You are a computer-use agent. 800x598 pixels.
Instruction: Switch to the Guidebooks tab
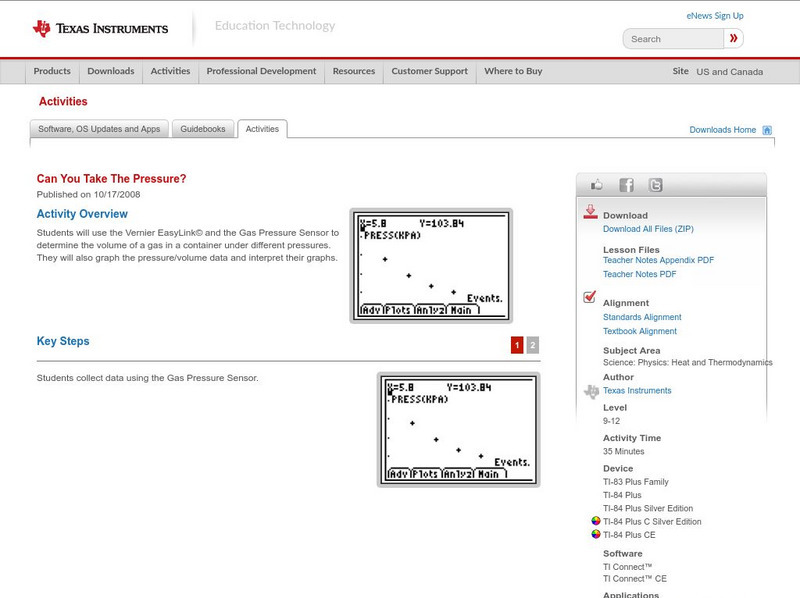pos(204,129)
